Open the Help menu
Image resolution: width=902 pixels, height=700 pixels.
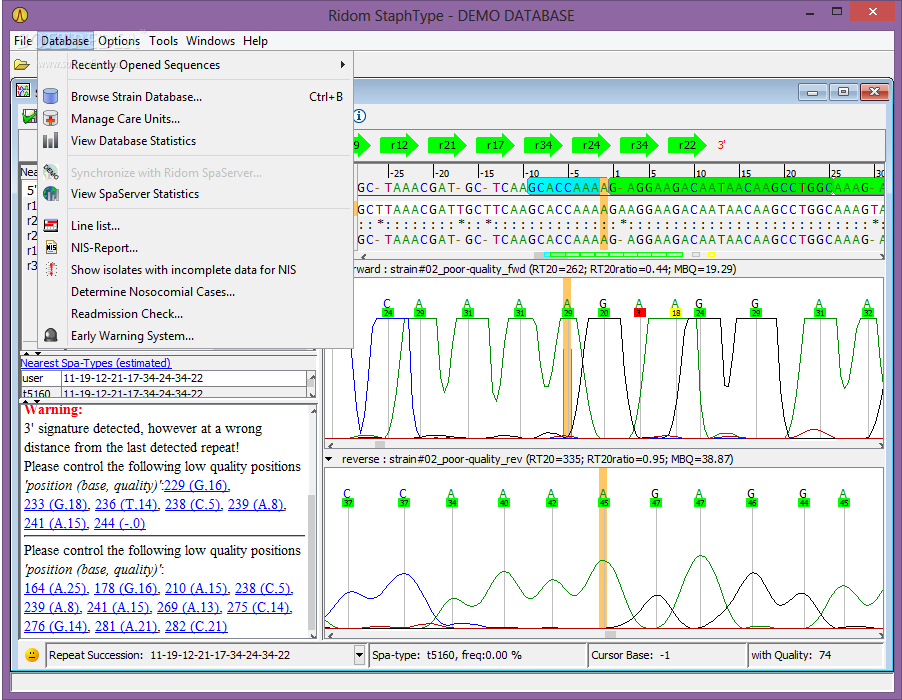pyautogui.click(x=255, y=41)
